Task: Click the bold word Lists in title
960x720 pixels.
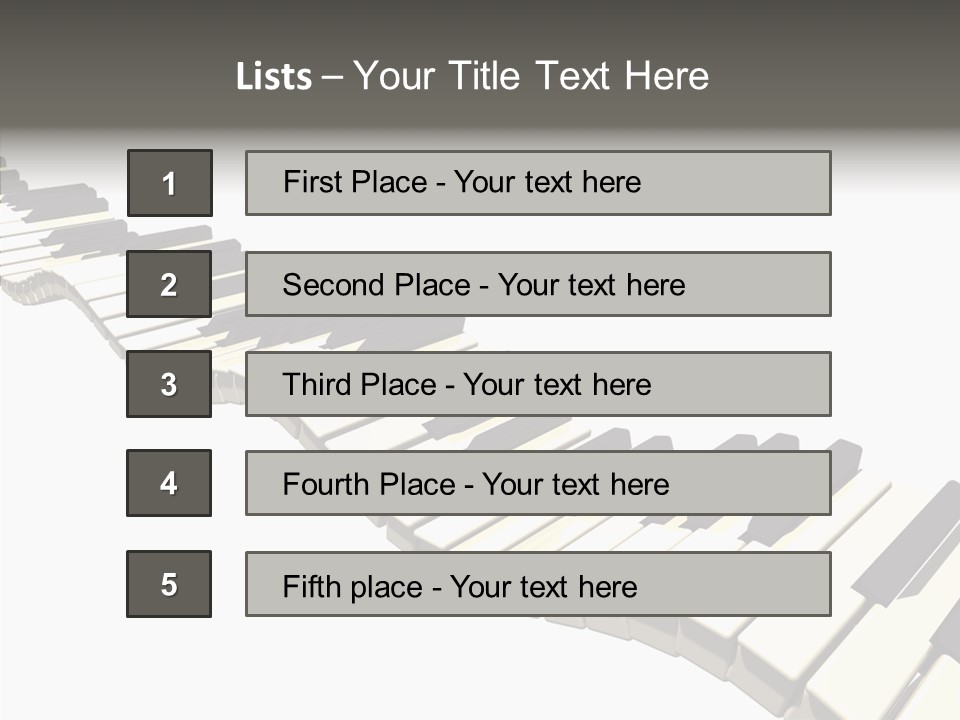Action: (x=274, y=77)
